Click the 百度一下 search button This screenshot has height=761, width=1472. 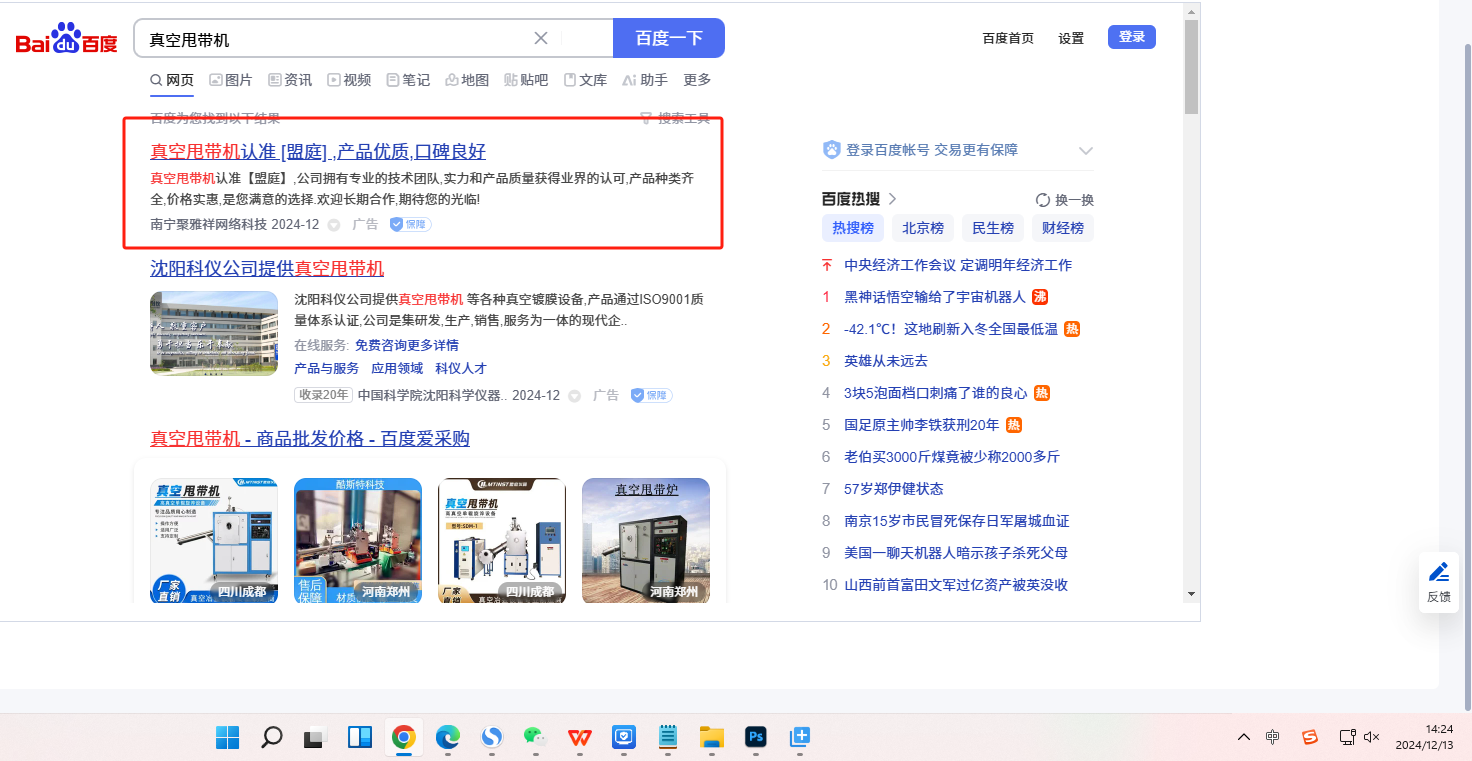[669, 38]
